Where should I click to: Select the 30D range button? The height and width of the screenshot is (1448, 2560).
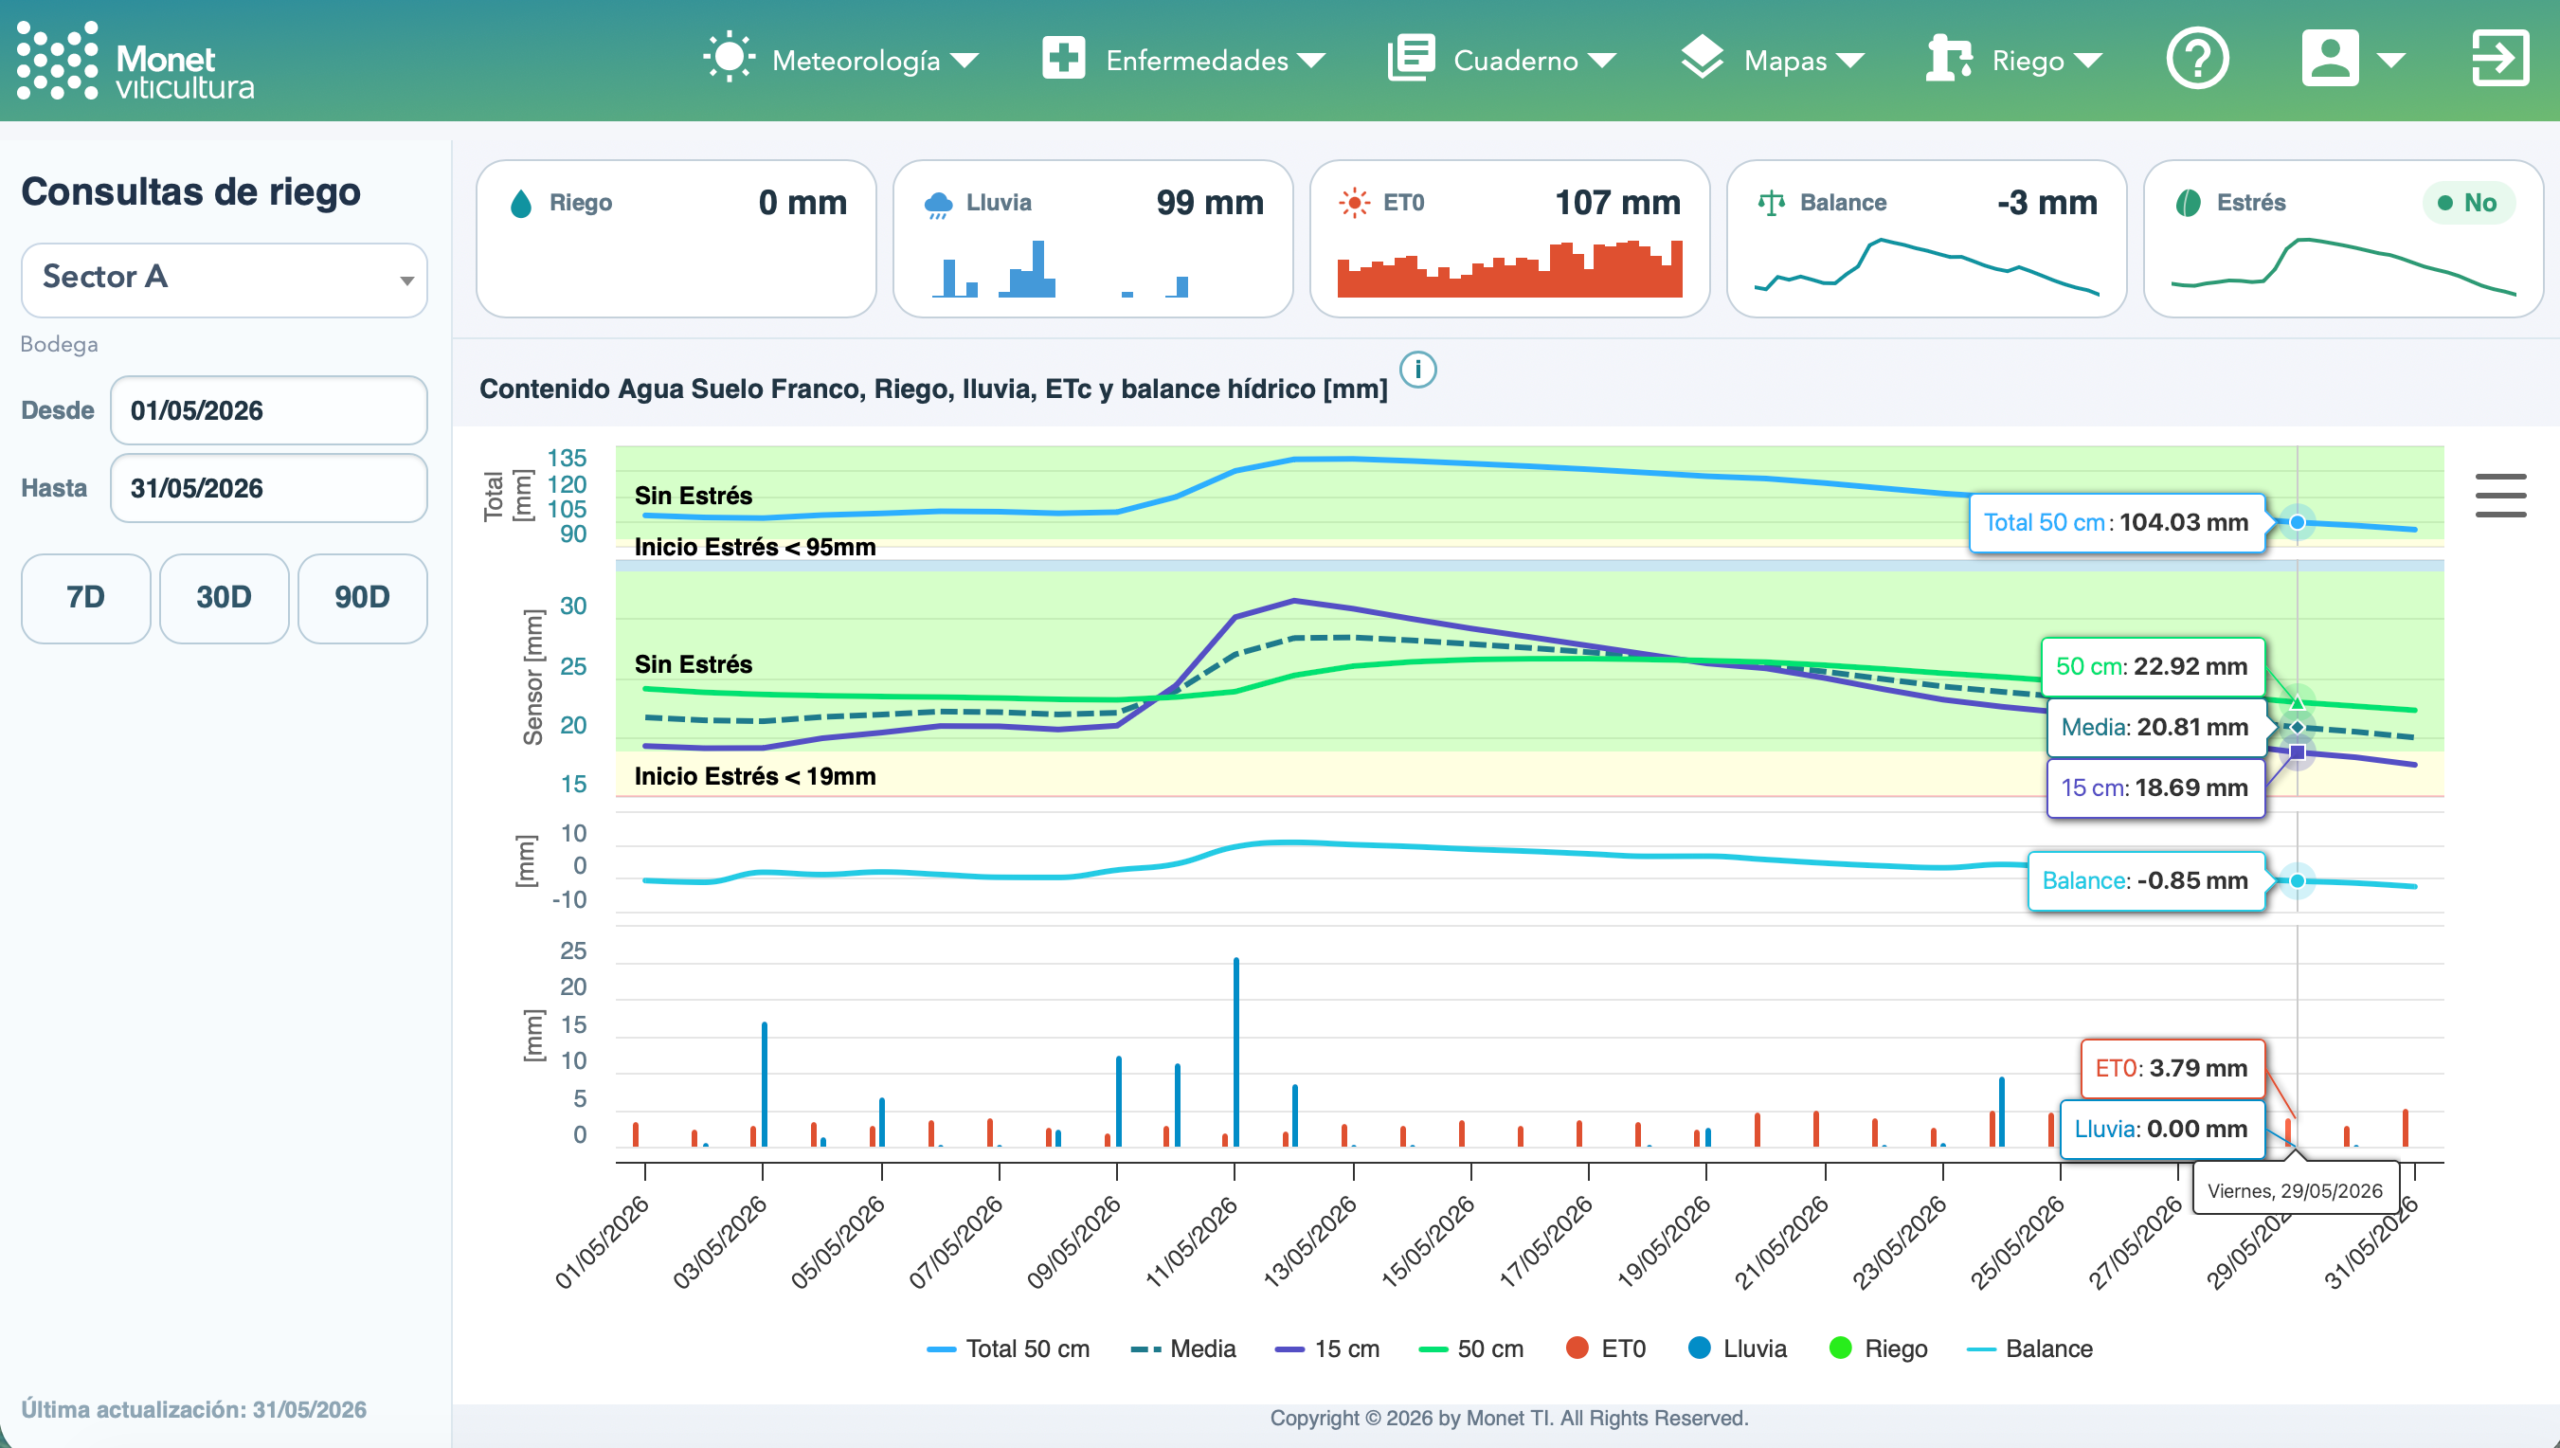[x=224, y=598]
